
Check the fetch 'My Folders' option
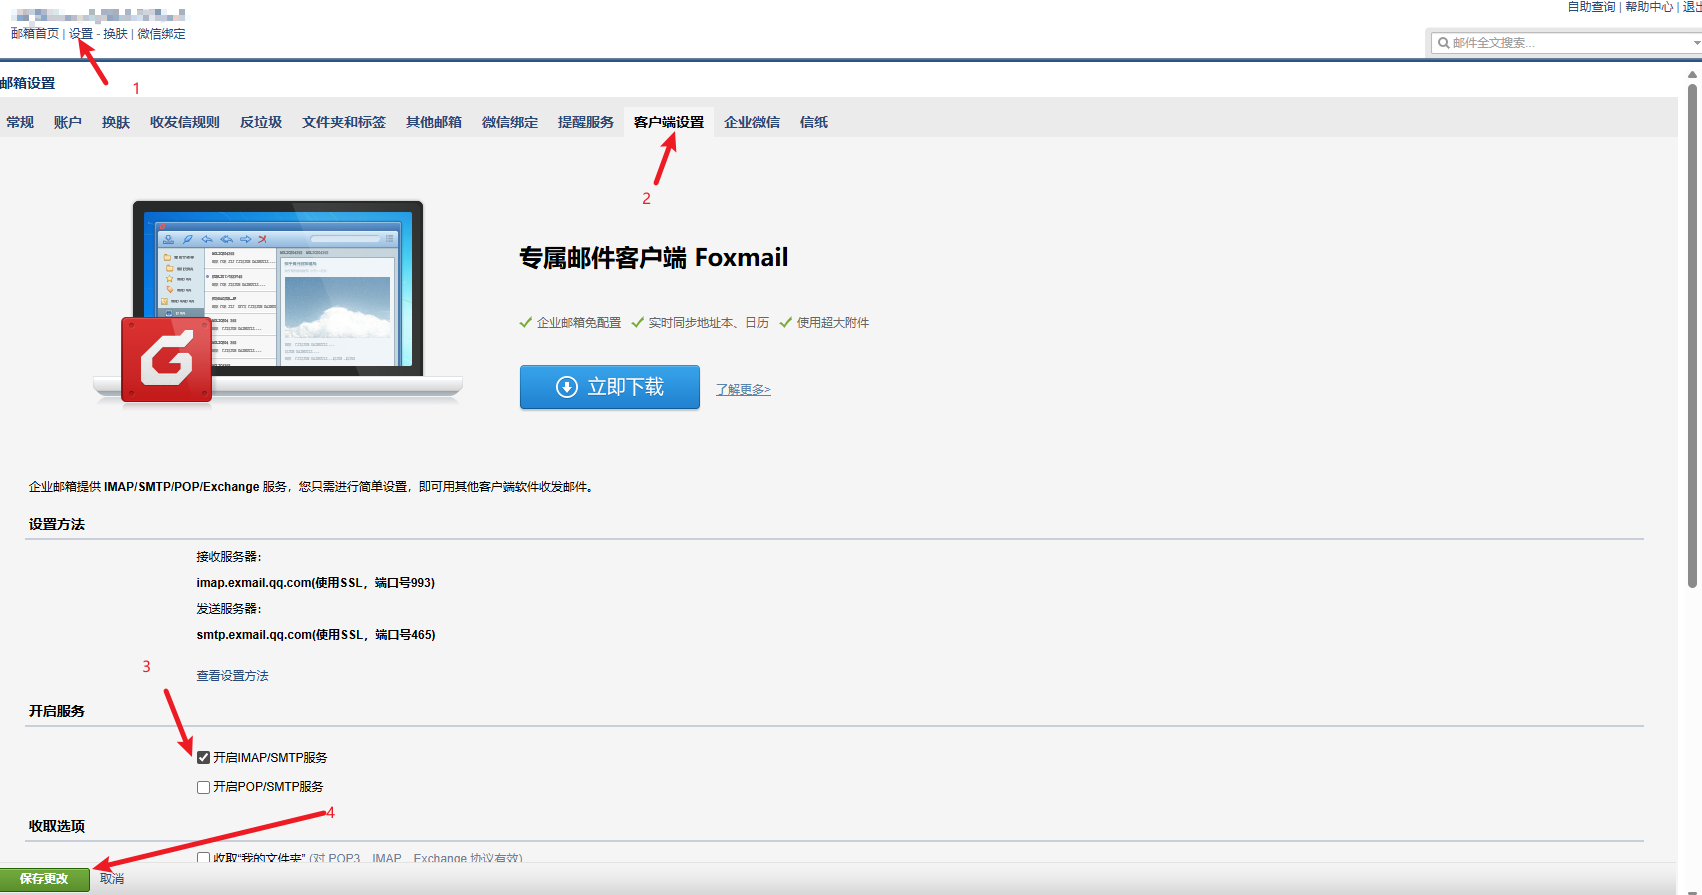(203, 858)
